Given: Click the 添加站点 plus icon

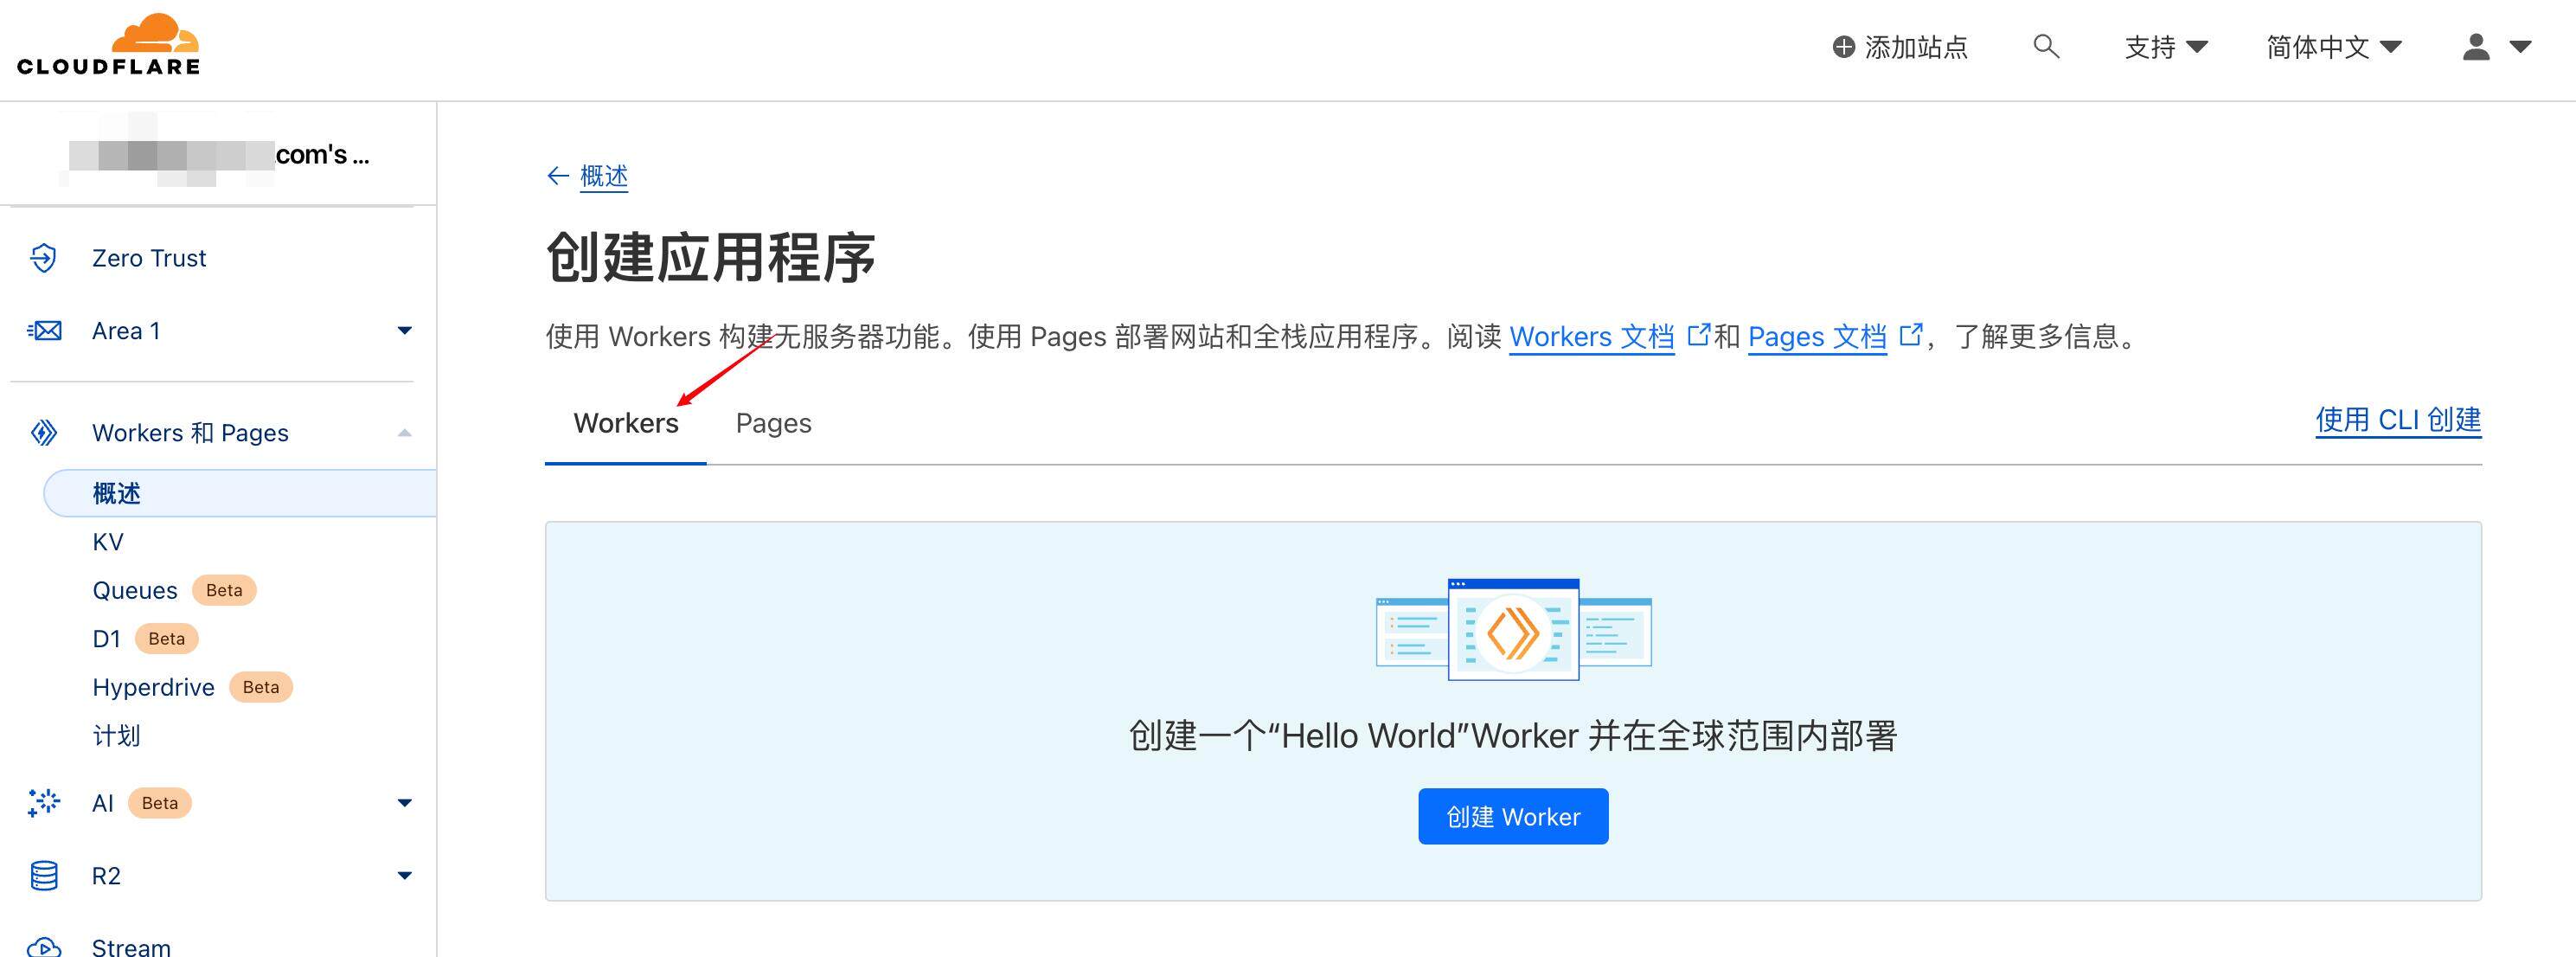Looking at the screenshot, I should point(1843,46).
